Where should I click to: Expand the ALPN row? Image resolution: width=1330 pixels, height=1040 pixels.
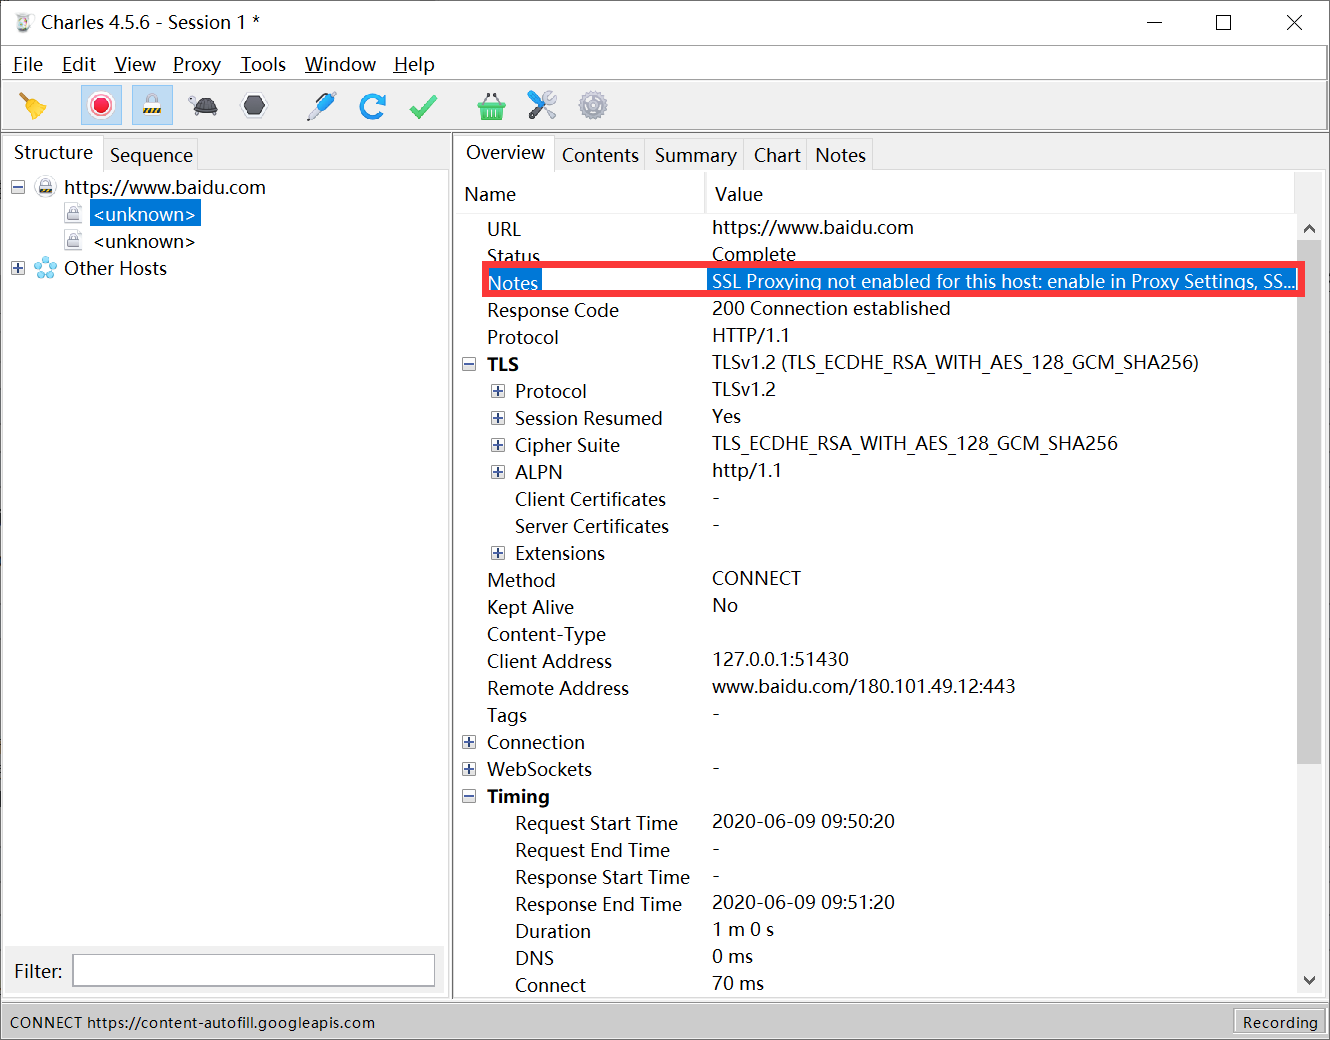(498, 472)
